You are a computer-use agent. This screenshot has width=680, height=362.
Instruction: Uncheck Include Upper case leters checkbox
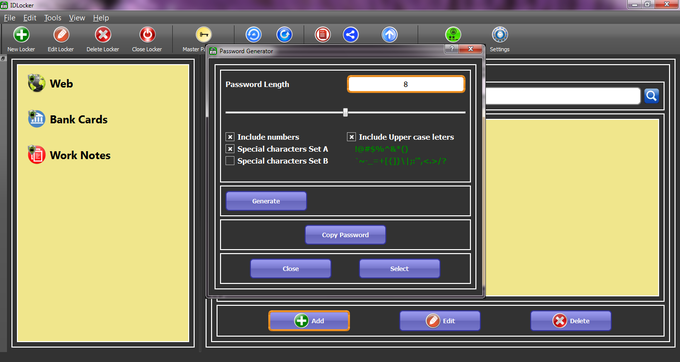click(x=351, y=137)
